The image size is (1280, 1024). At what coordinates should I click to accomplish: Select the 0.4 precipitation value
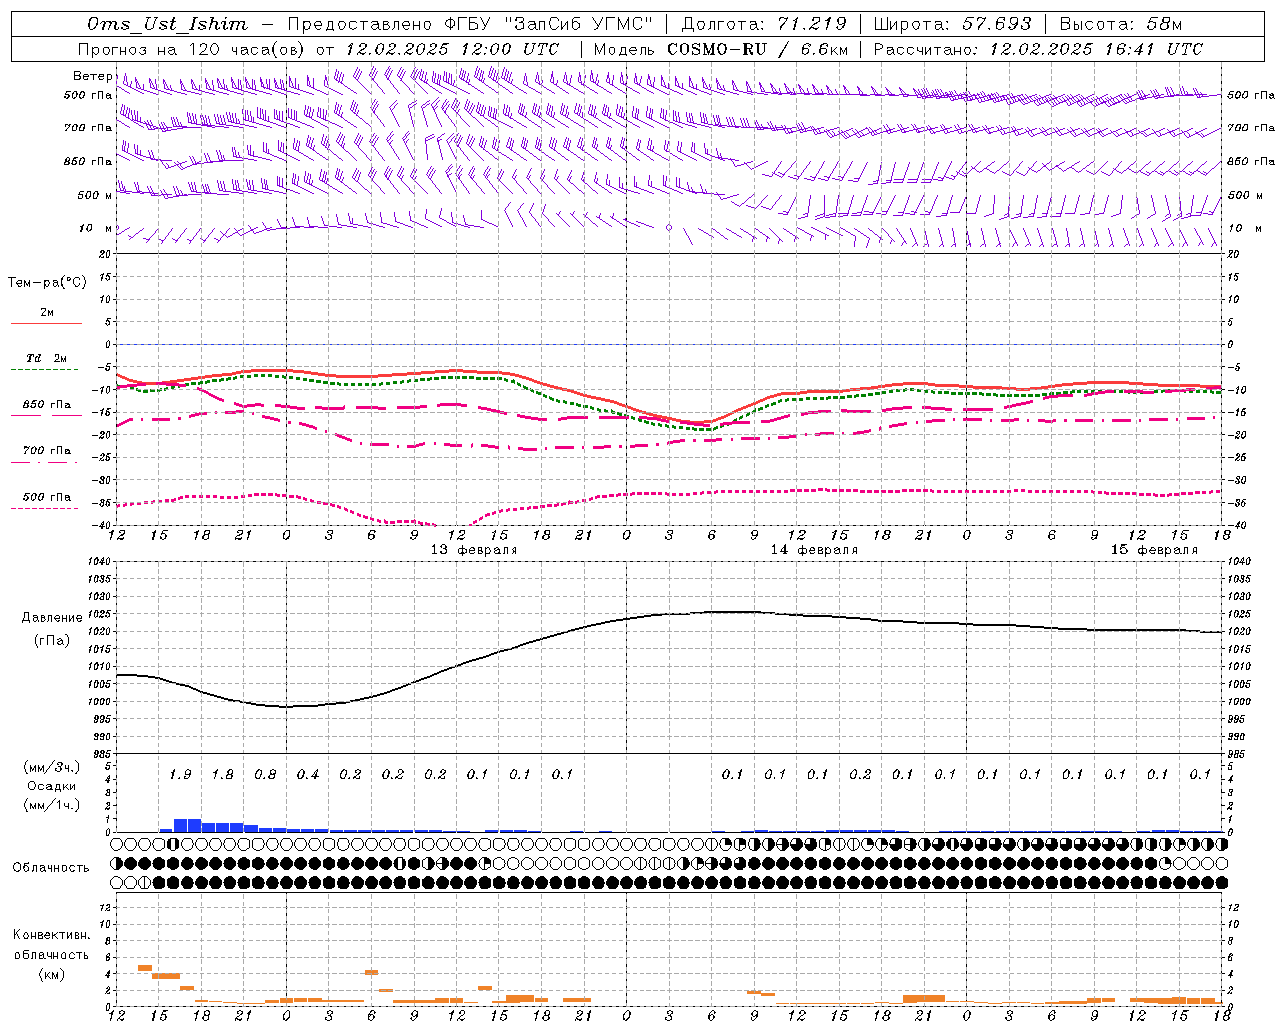pyautogui.click(x=307, y=774)
